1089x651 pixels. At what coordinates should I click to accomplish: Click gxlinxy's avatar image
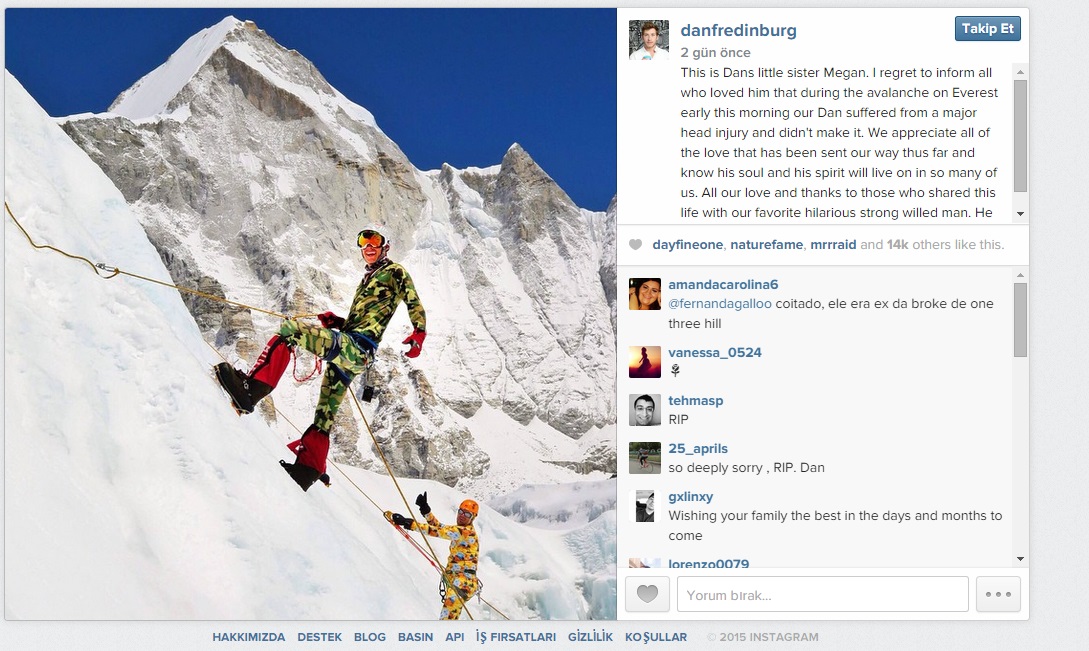point(645,506)
